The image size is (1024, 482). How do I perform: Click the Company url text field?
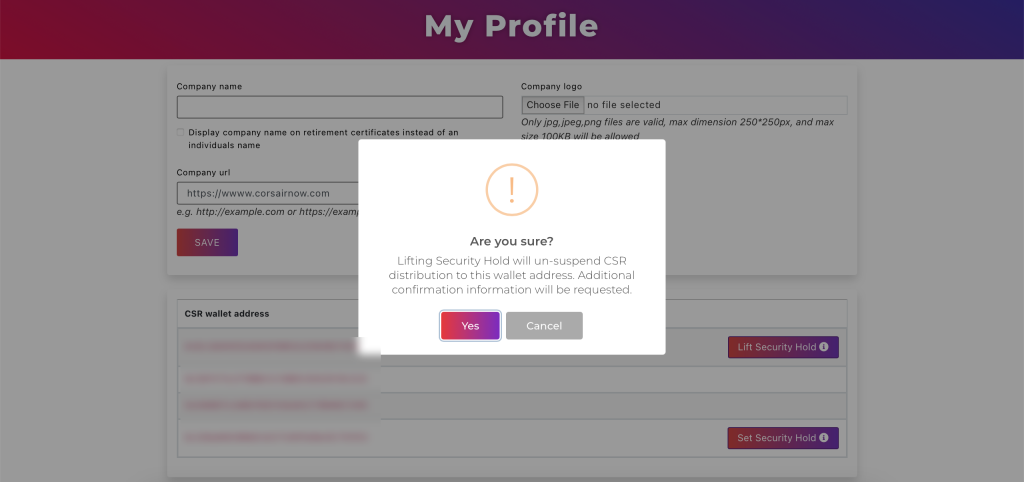click(x=268, y=193)
